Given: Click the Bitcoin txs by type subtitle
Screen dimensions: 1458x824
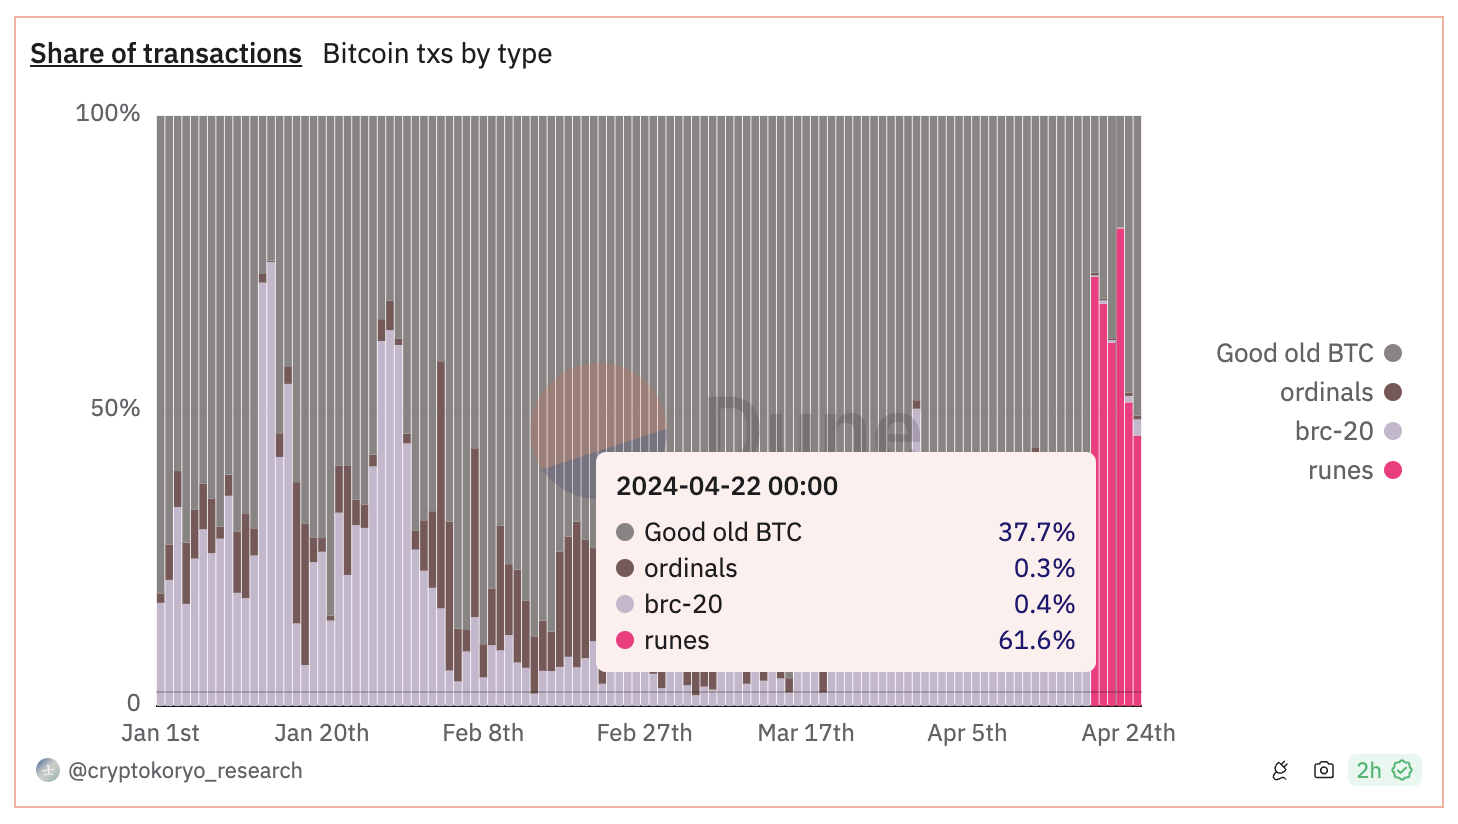Looking at the screenshot, I should [x=437, y=54].
